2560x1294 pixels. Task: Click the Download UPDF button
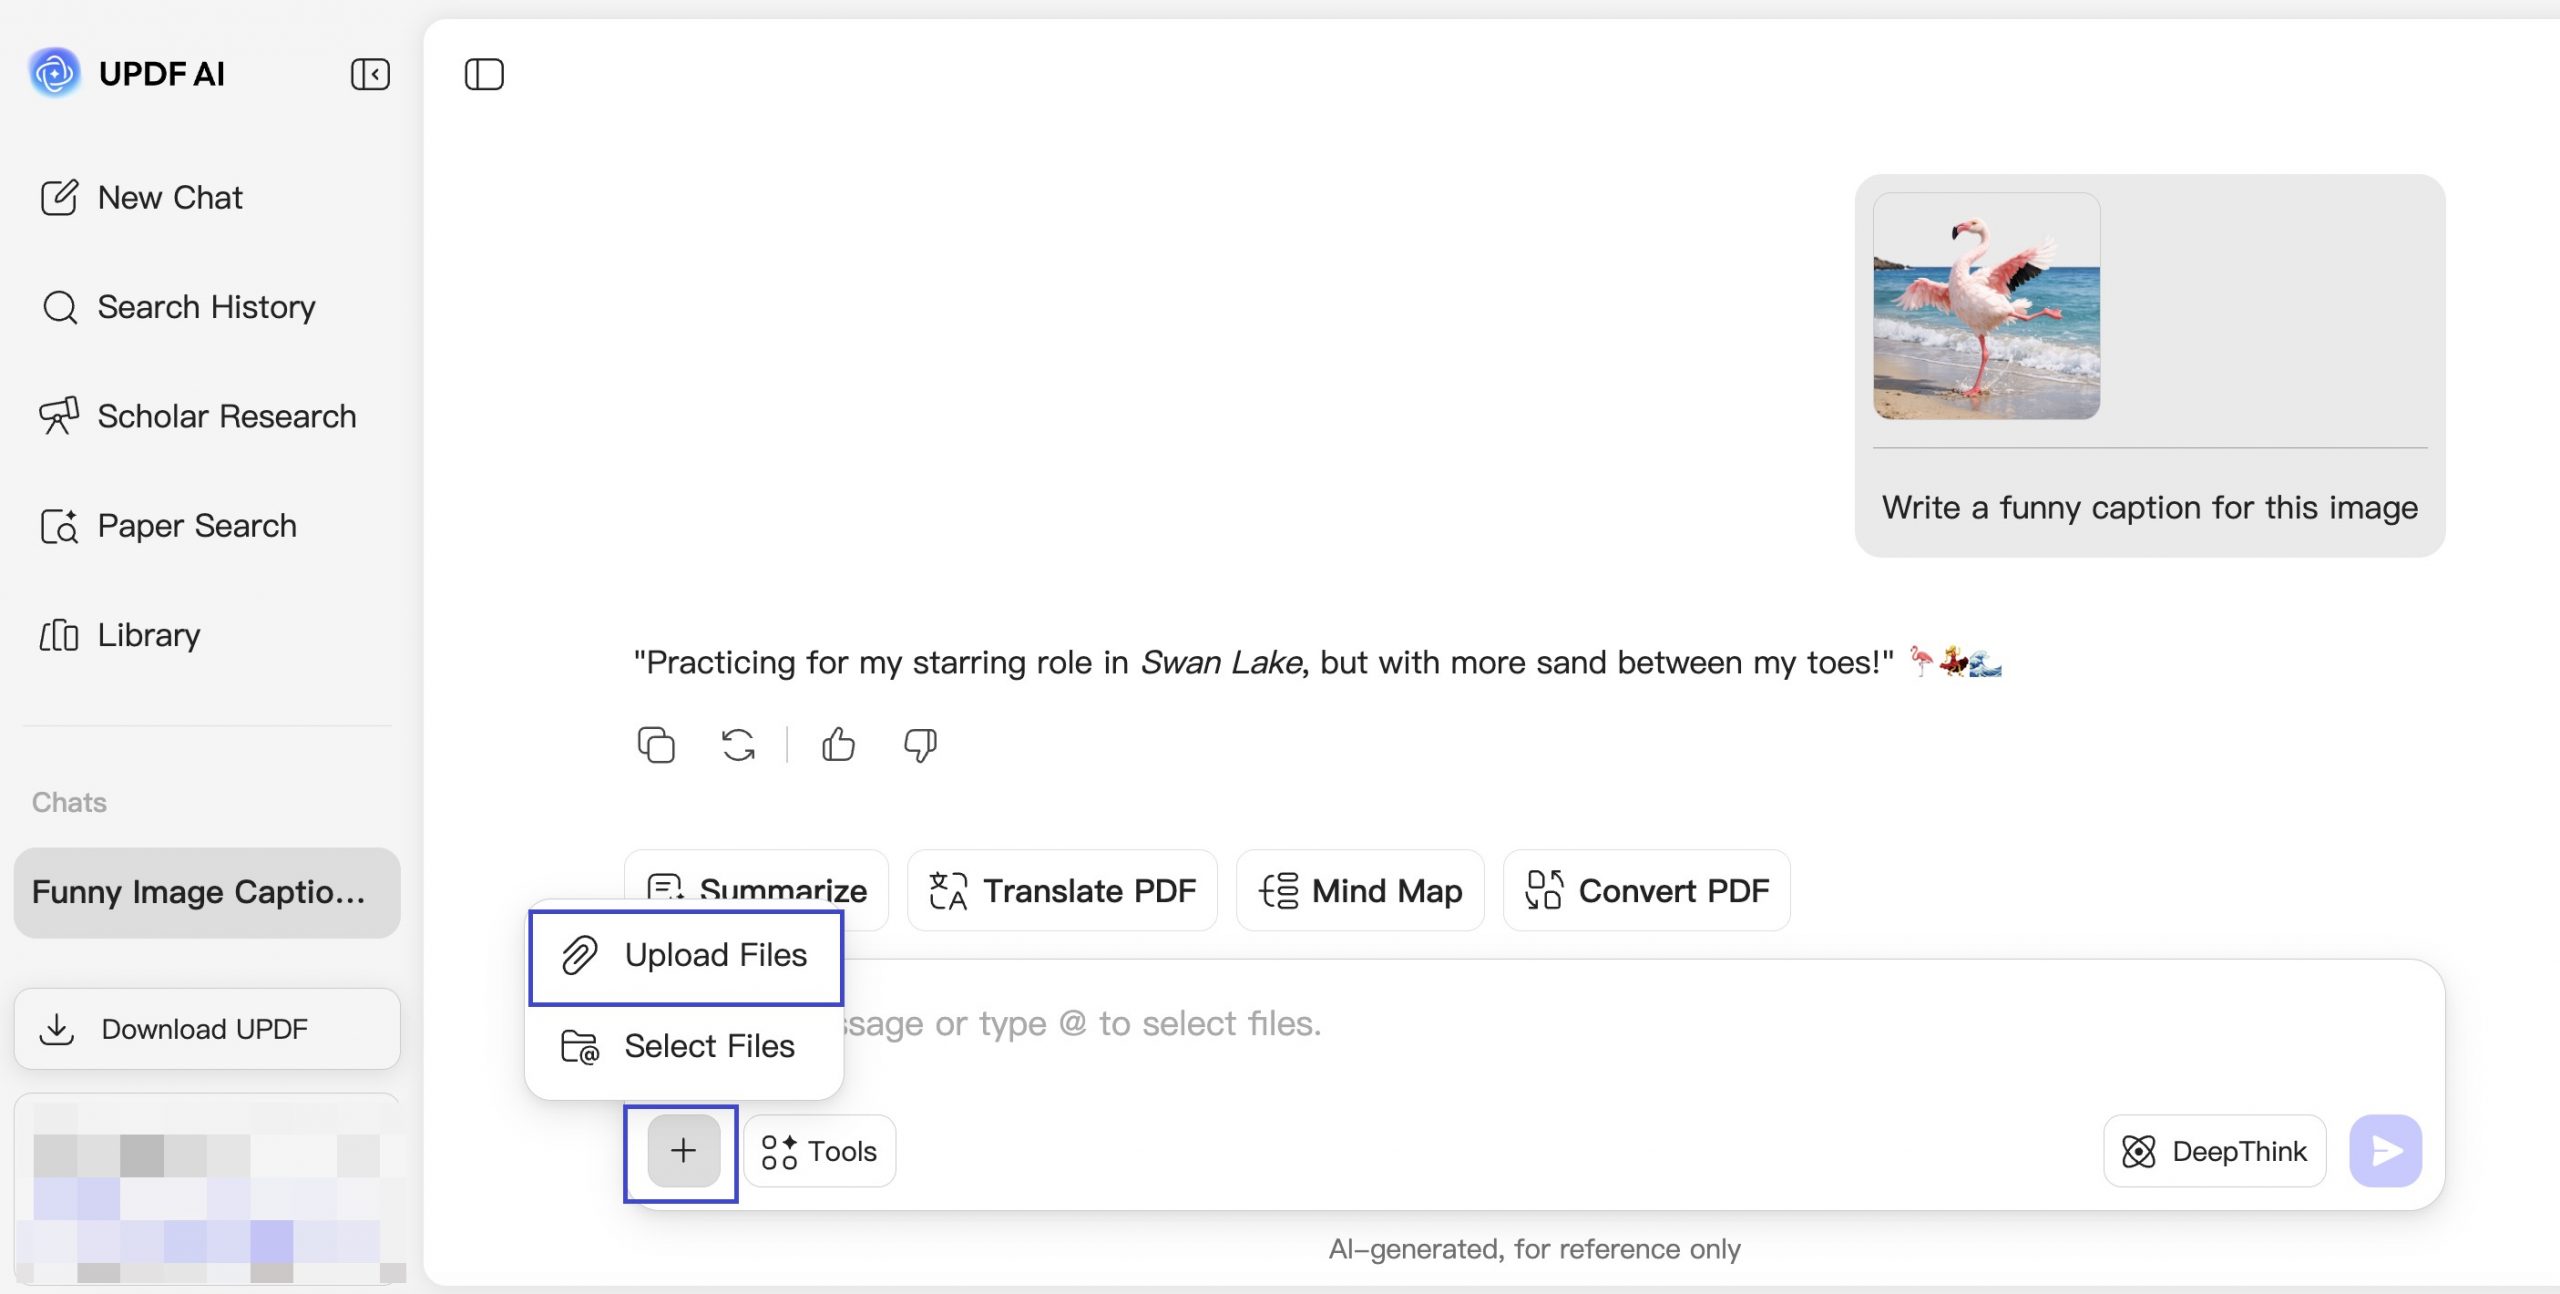pyautogui.click(x=207, y=1029)
